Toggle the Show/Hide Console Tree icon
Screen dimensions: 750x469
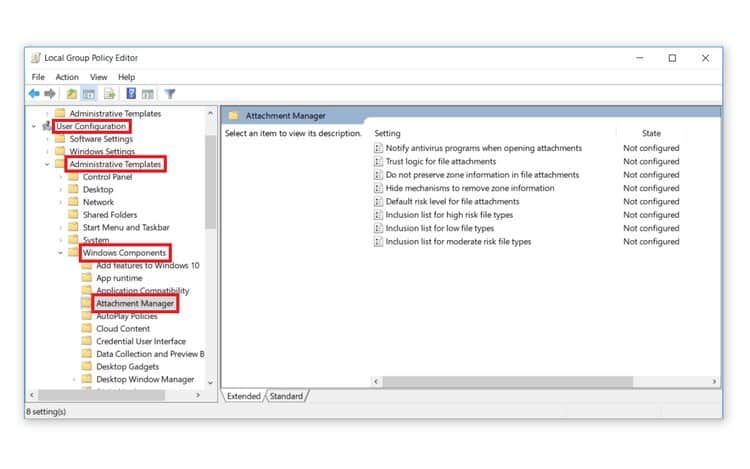(x=89, y=94)
